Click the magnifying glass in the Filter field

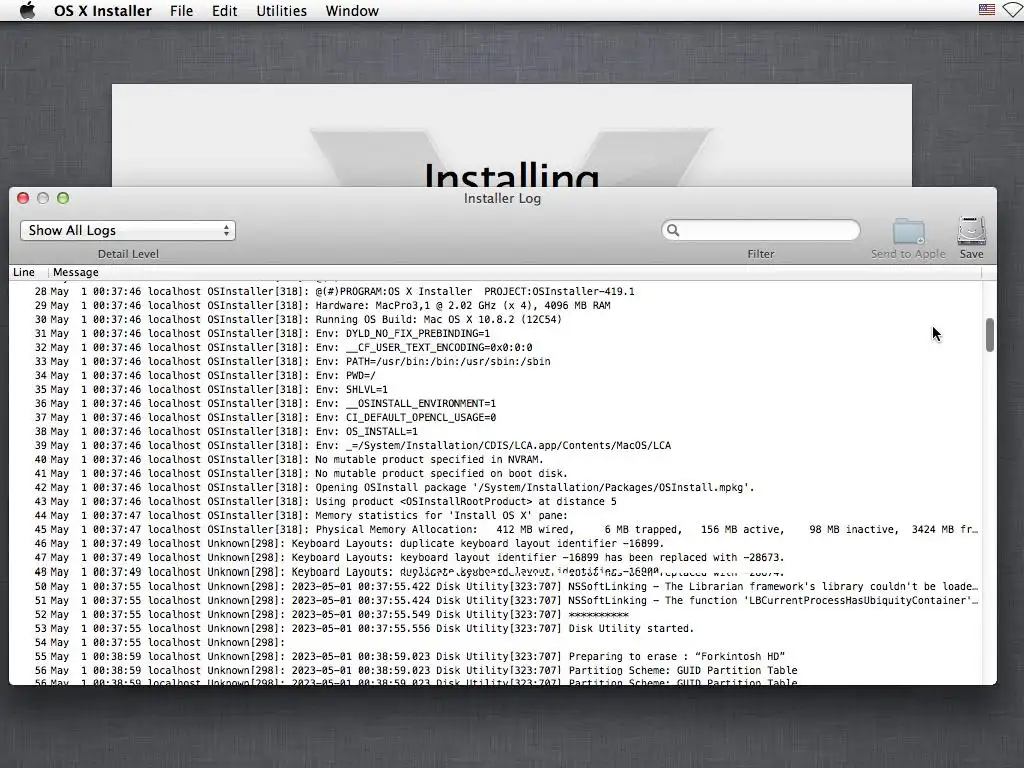pyautogui.click(x=673, y=230)
